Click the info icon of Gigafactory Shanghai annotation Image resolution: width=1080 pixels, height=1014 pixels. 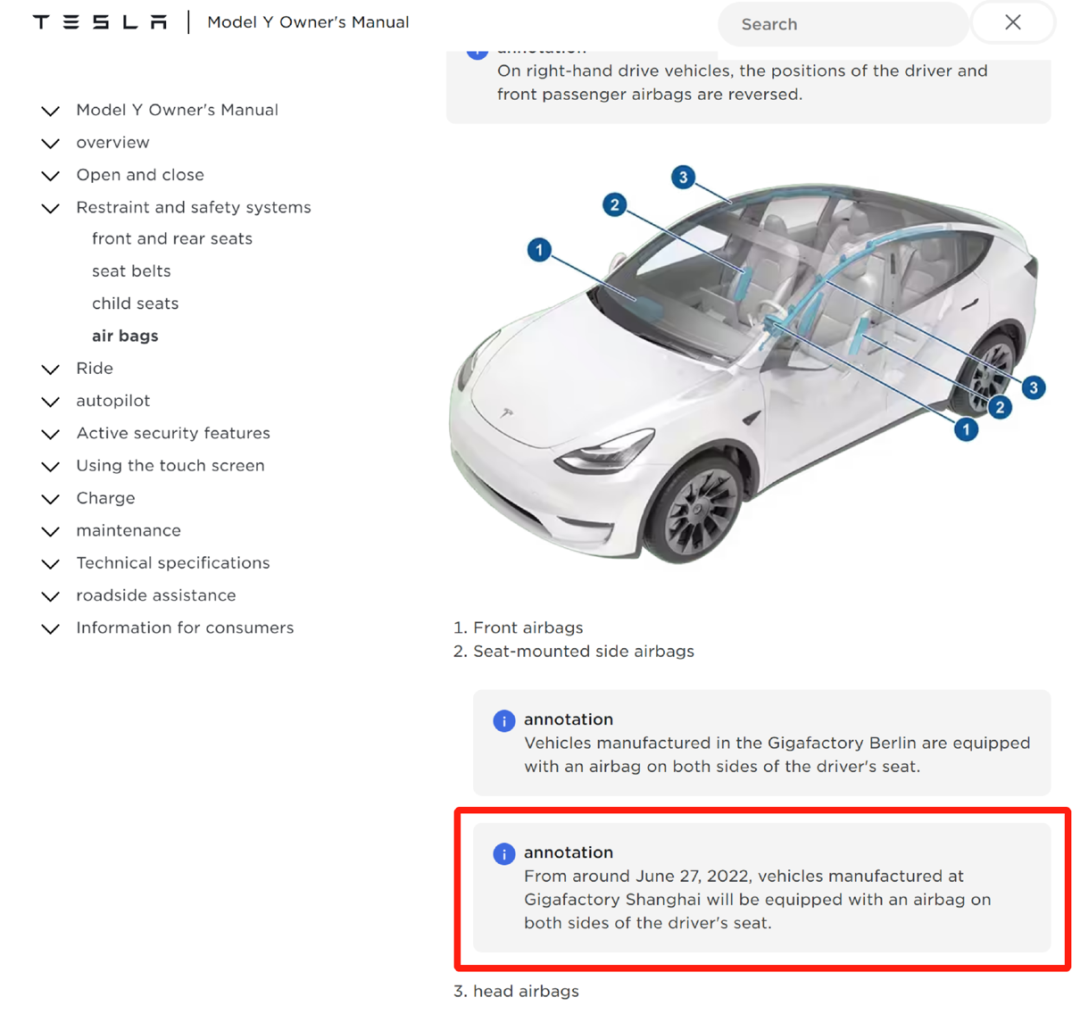504,853
